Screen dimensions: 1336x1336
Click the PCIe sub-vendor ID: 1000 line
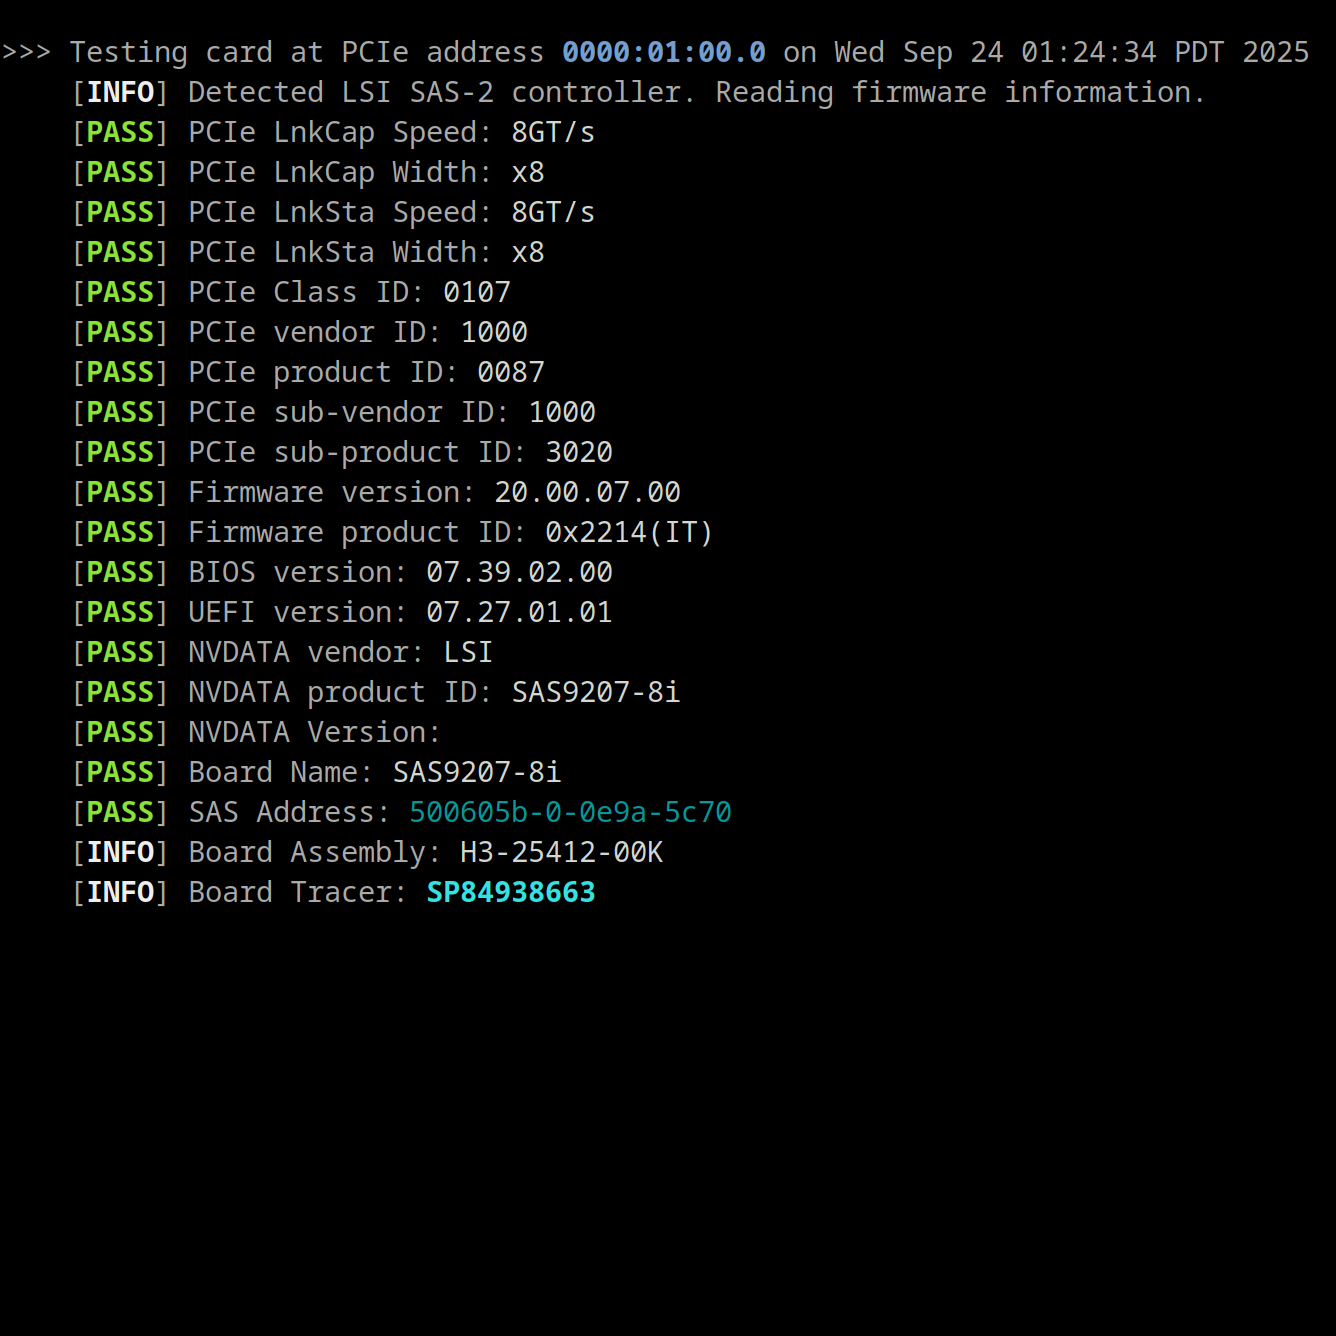(x=334, y=412)
